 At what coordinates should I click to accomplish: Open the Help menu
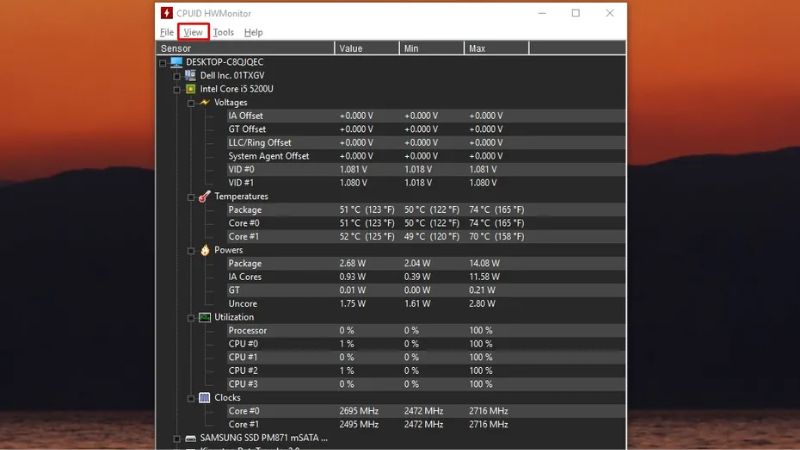pos(253,32)
